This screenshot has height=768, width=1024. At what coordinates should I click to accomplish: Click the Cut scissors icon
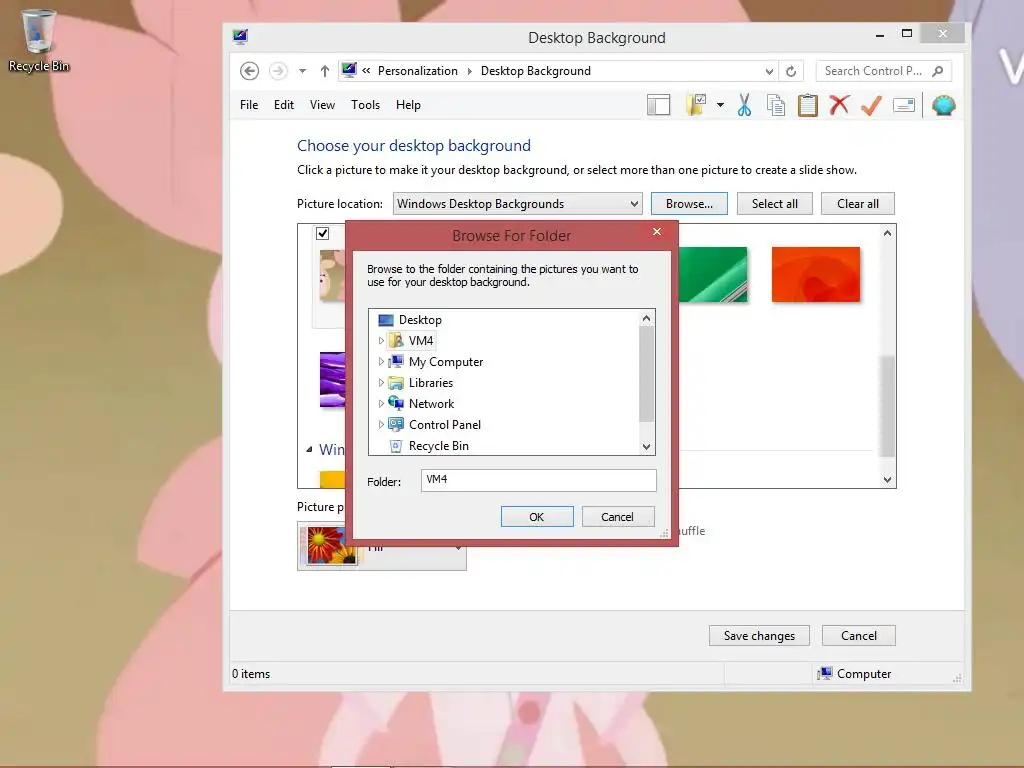[x=744, y=105]
